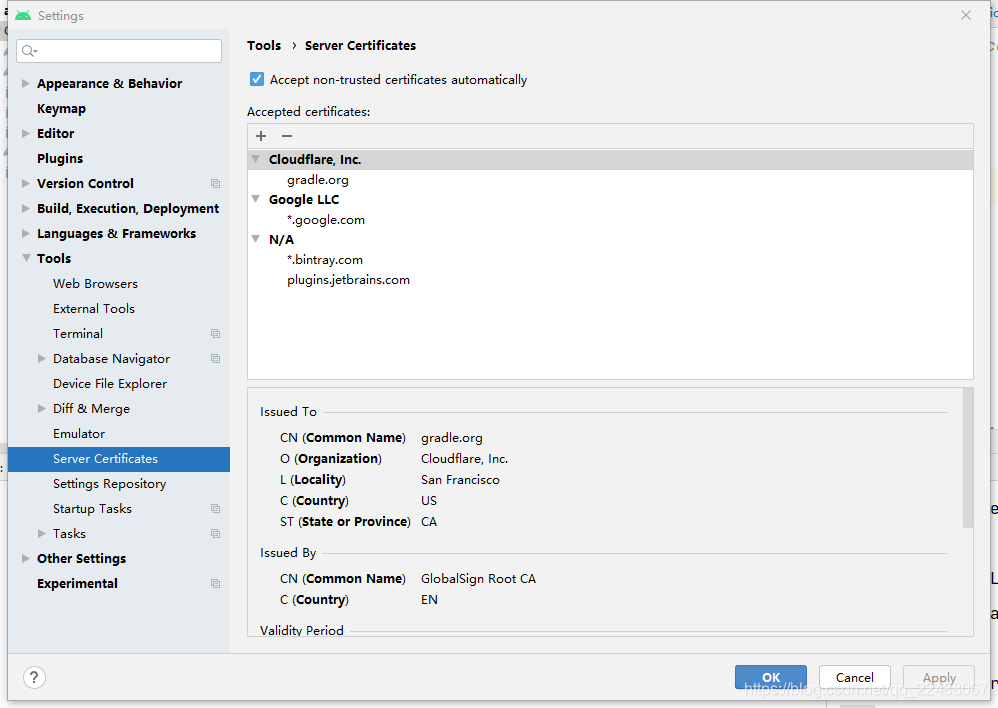Click project-level icon beside Startup Tasks
Image resolution: width=998 pixels, height=708 pixels.
coord(215,509)
